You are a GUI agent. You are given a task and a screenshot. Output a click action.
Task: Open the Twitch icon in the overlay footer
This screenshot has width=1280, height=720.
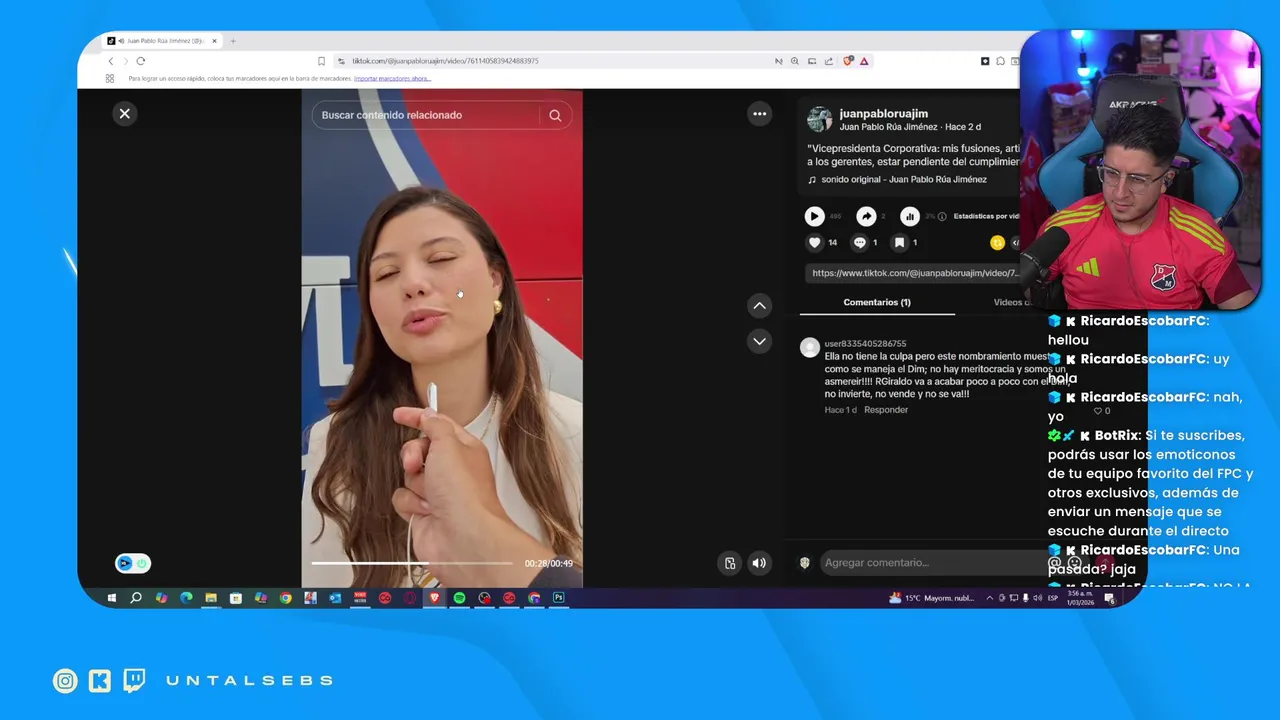pos(134,681)
